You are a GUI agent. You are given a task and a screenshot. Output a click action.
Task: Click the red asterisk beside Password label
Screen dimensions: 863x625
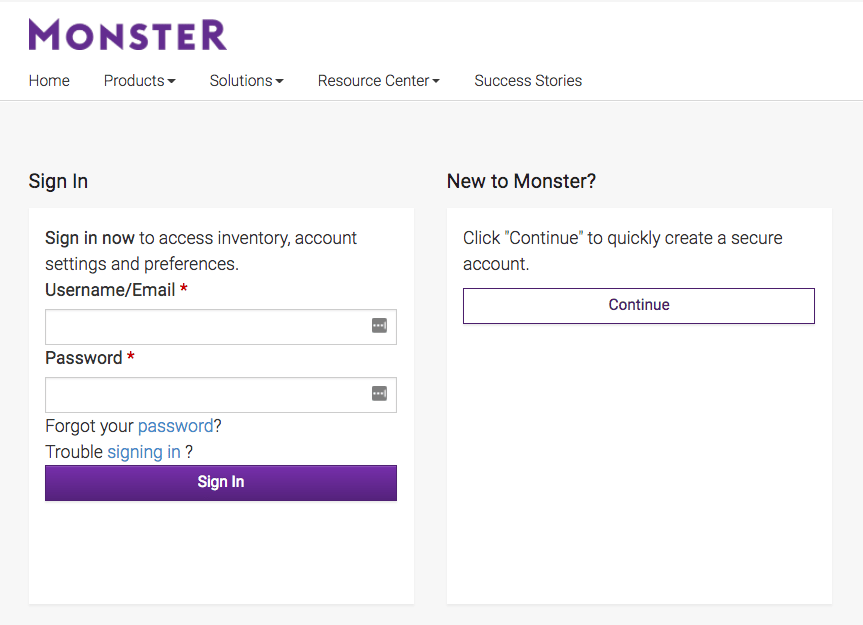pyautogui.click(x=131, y=357)
